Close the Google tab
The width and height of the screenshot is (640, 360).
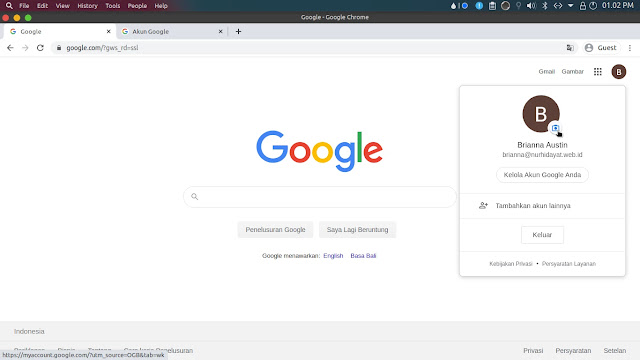coord(109,31)
